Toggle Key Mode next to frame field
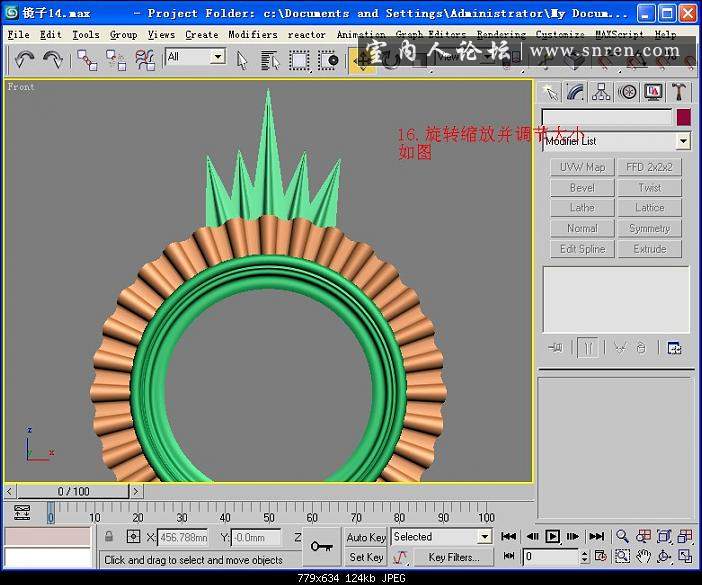Screen dimensions: 702x585 click(x=509, y=556)
